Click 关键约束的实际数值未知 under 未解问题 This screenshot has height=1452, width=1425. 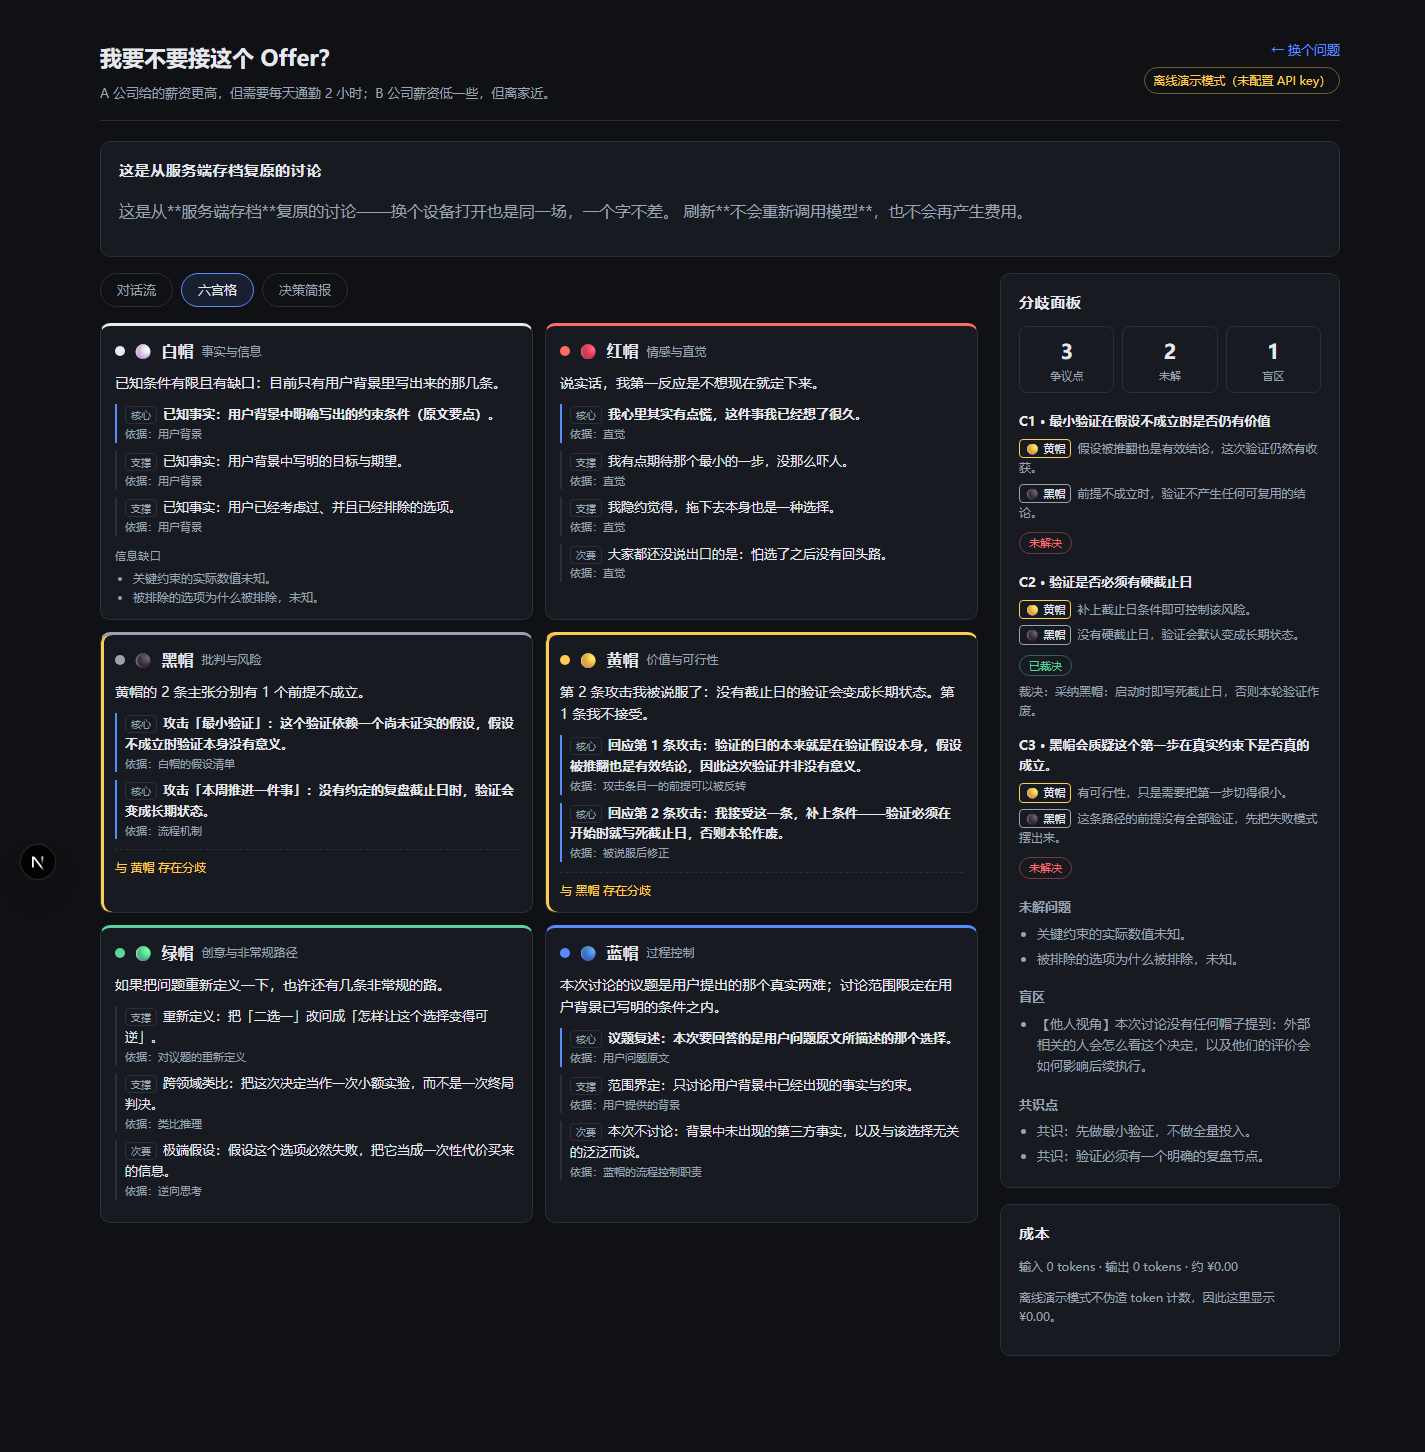[x=1112, y=935]
